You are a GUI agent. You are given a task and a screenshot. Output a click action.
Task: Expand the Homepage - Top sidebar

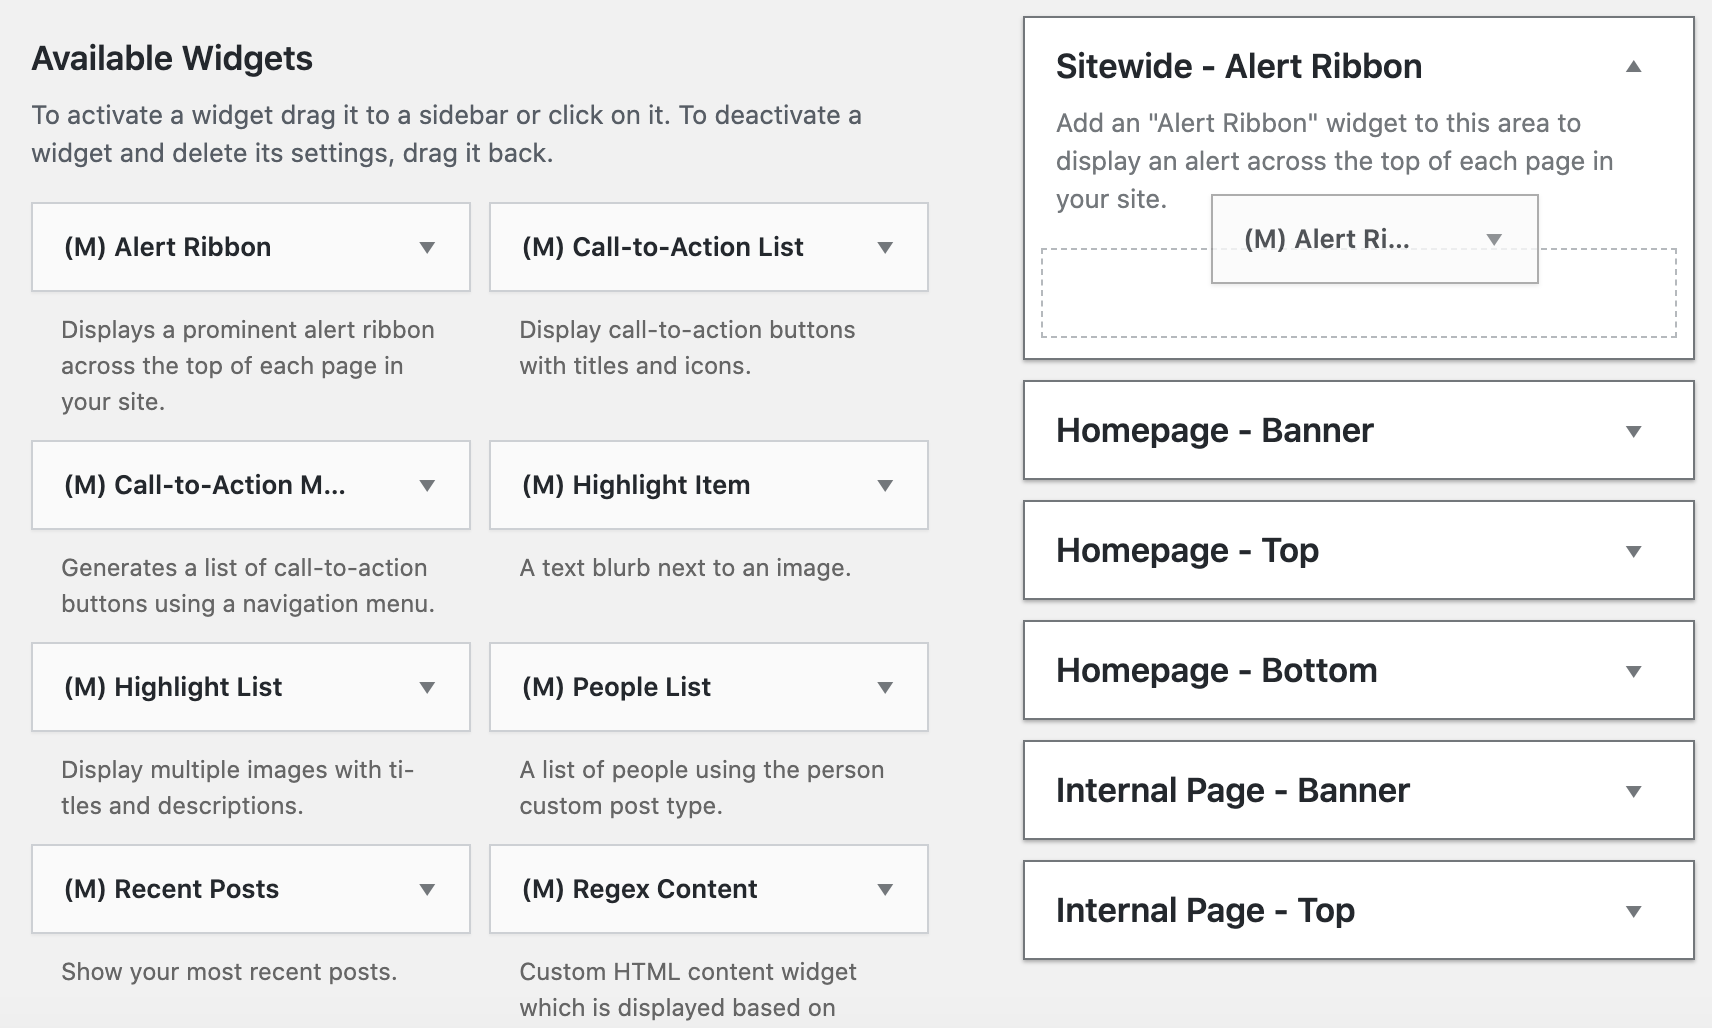(1633, 550)
